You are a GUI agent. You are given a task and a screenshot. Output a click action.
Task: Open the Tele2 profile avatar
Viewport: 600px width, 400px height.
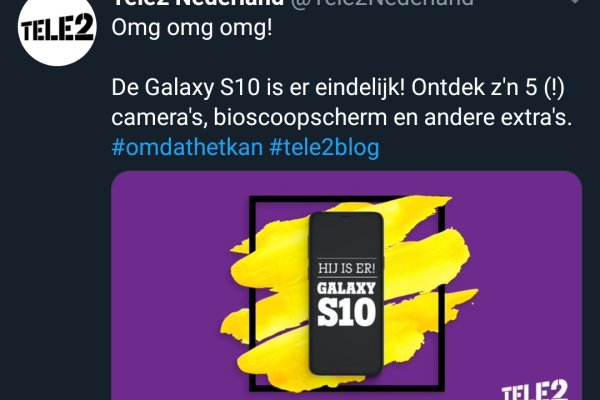click(x=57, y=29)
